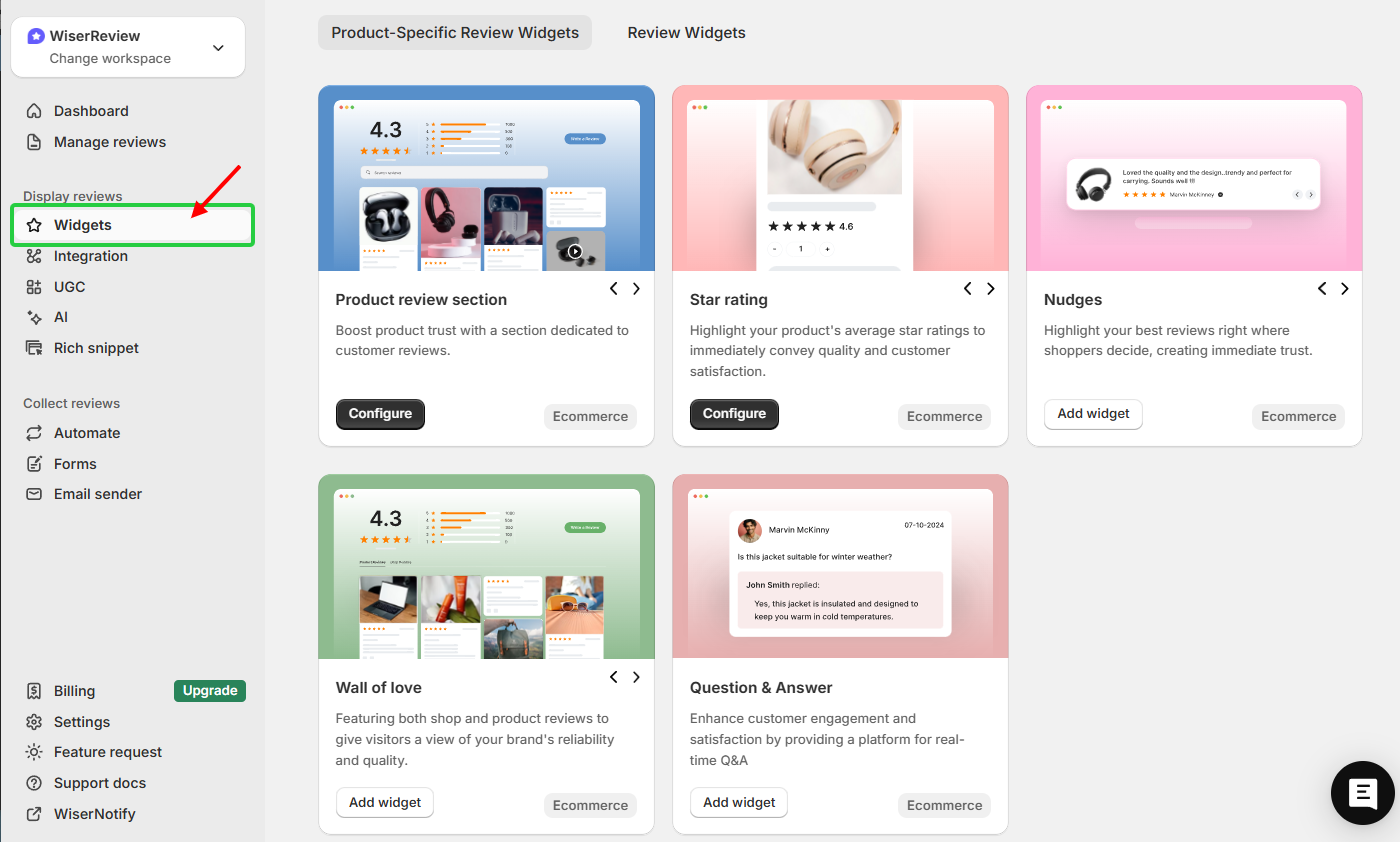Open the chat support widget
The image size is (1400, 842).
[x=1362, y=793]
